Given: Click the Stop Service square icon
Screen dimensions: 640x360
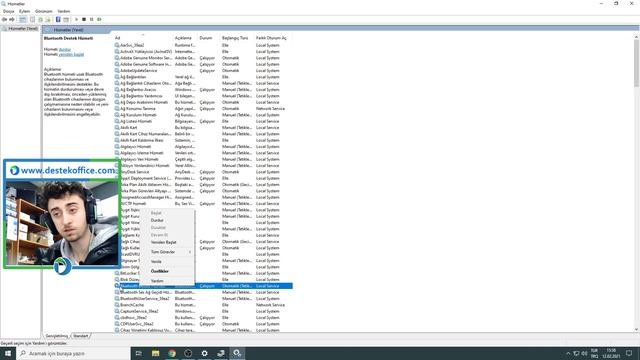Looking at the screenshot, I should [x=84, y=19].
